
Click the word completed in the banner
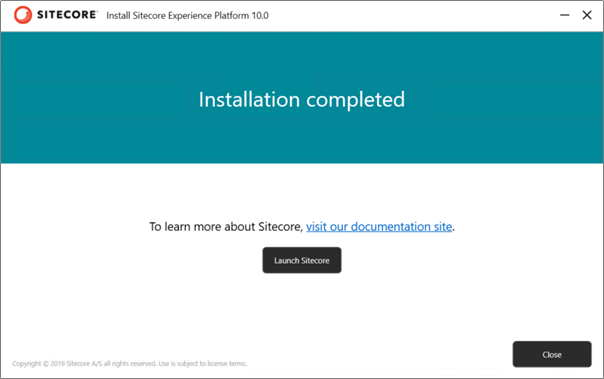pyautogui.click(x=356, y=100)
